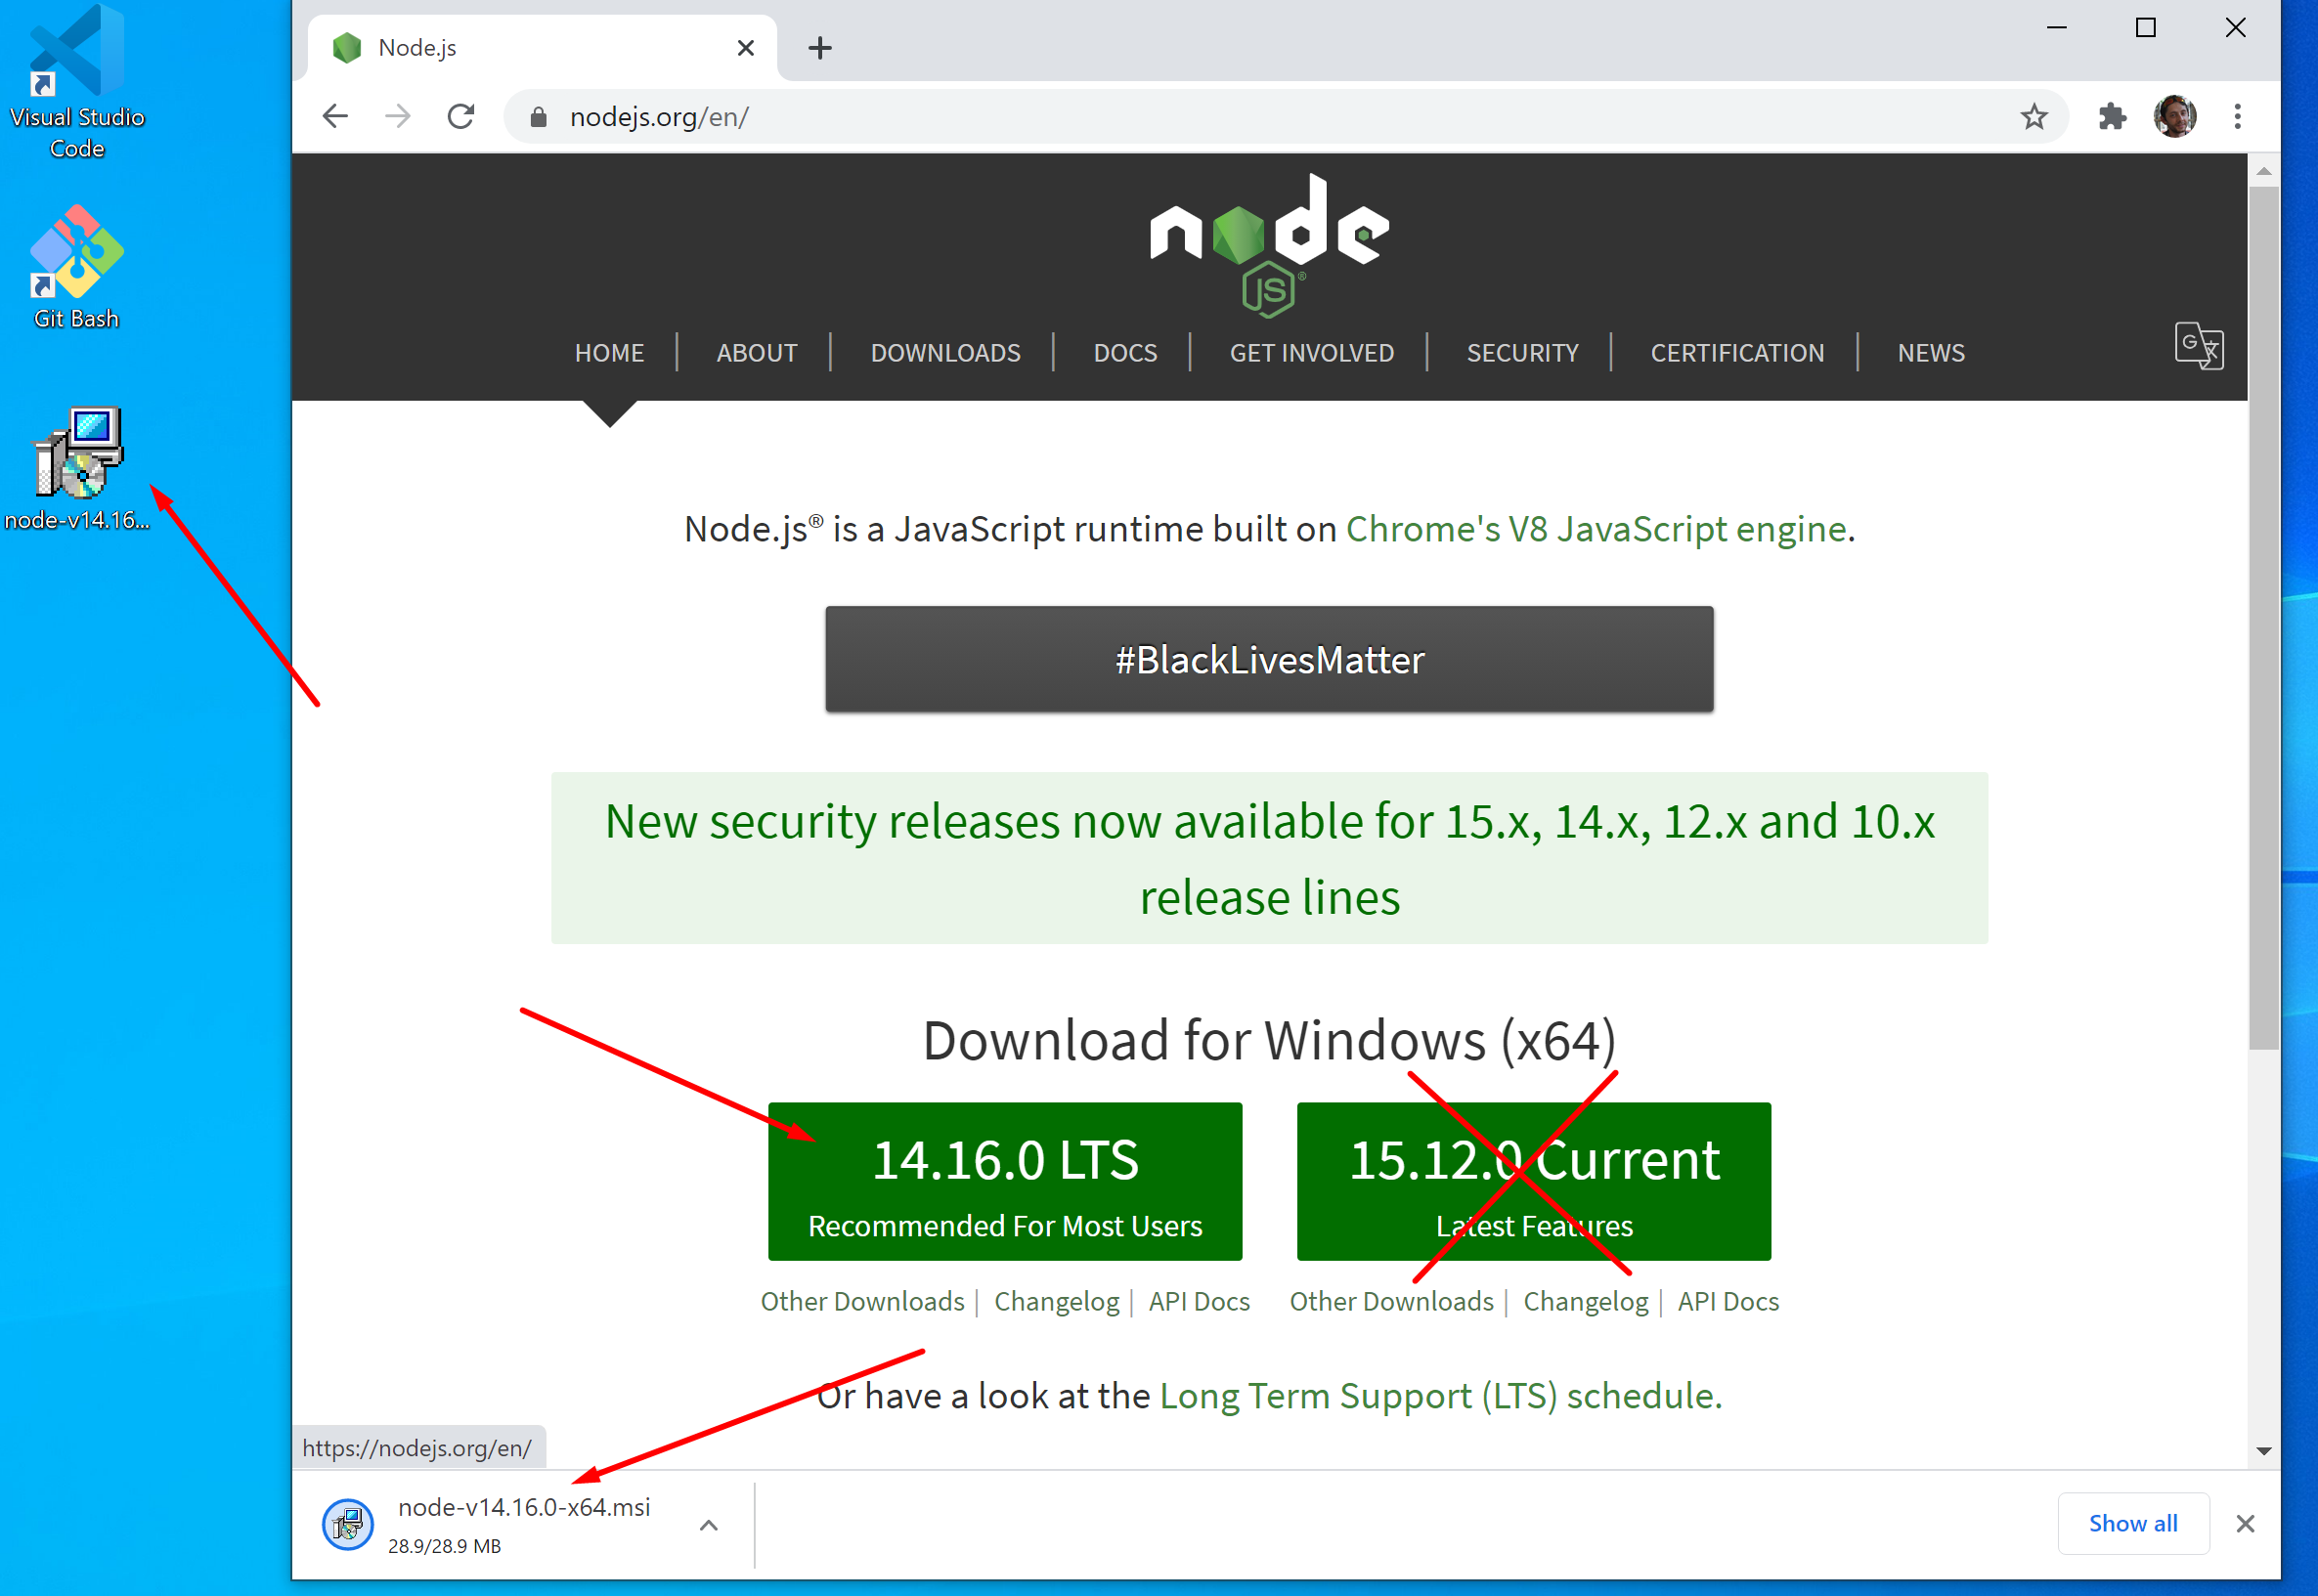
Task: Open API Docs under the LTS button
Action: (x=1199, y=1301)
